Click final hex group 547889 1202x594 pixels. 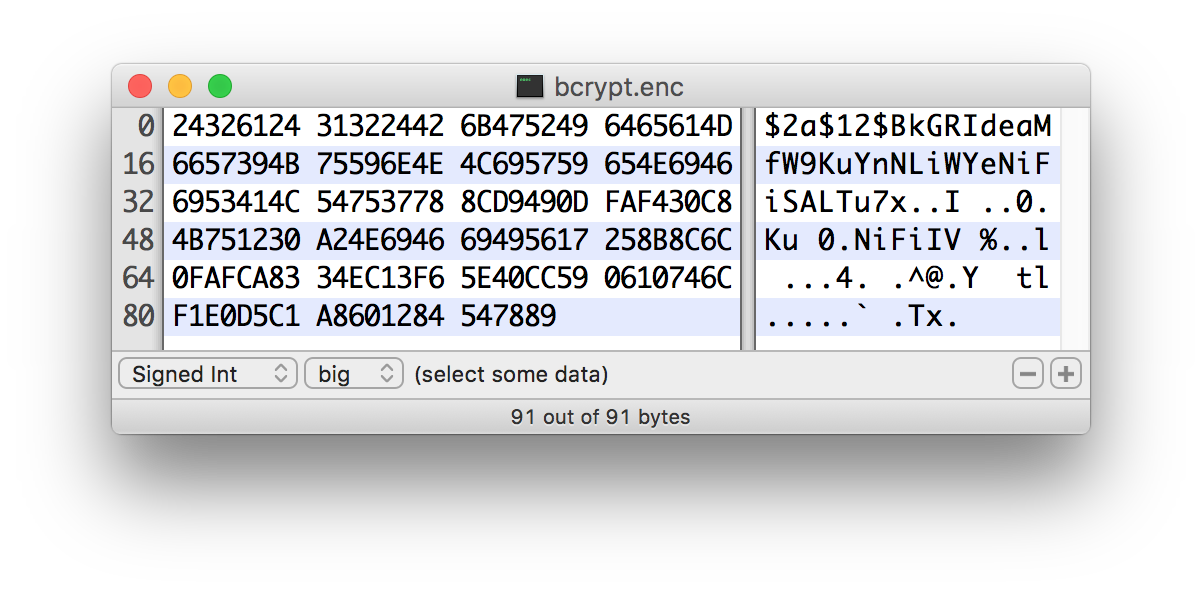point(508,317)
